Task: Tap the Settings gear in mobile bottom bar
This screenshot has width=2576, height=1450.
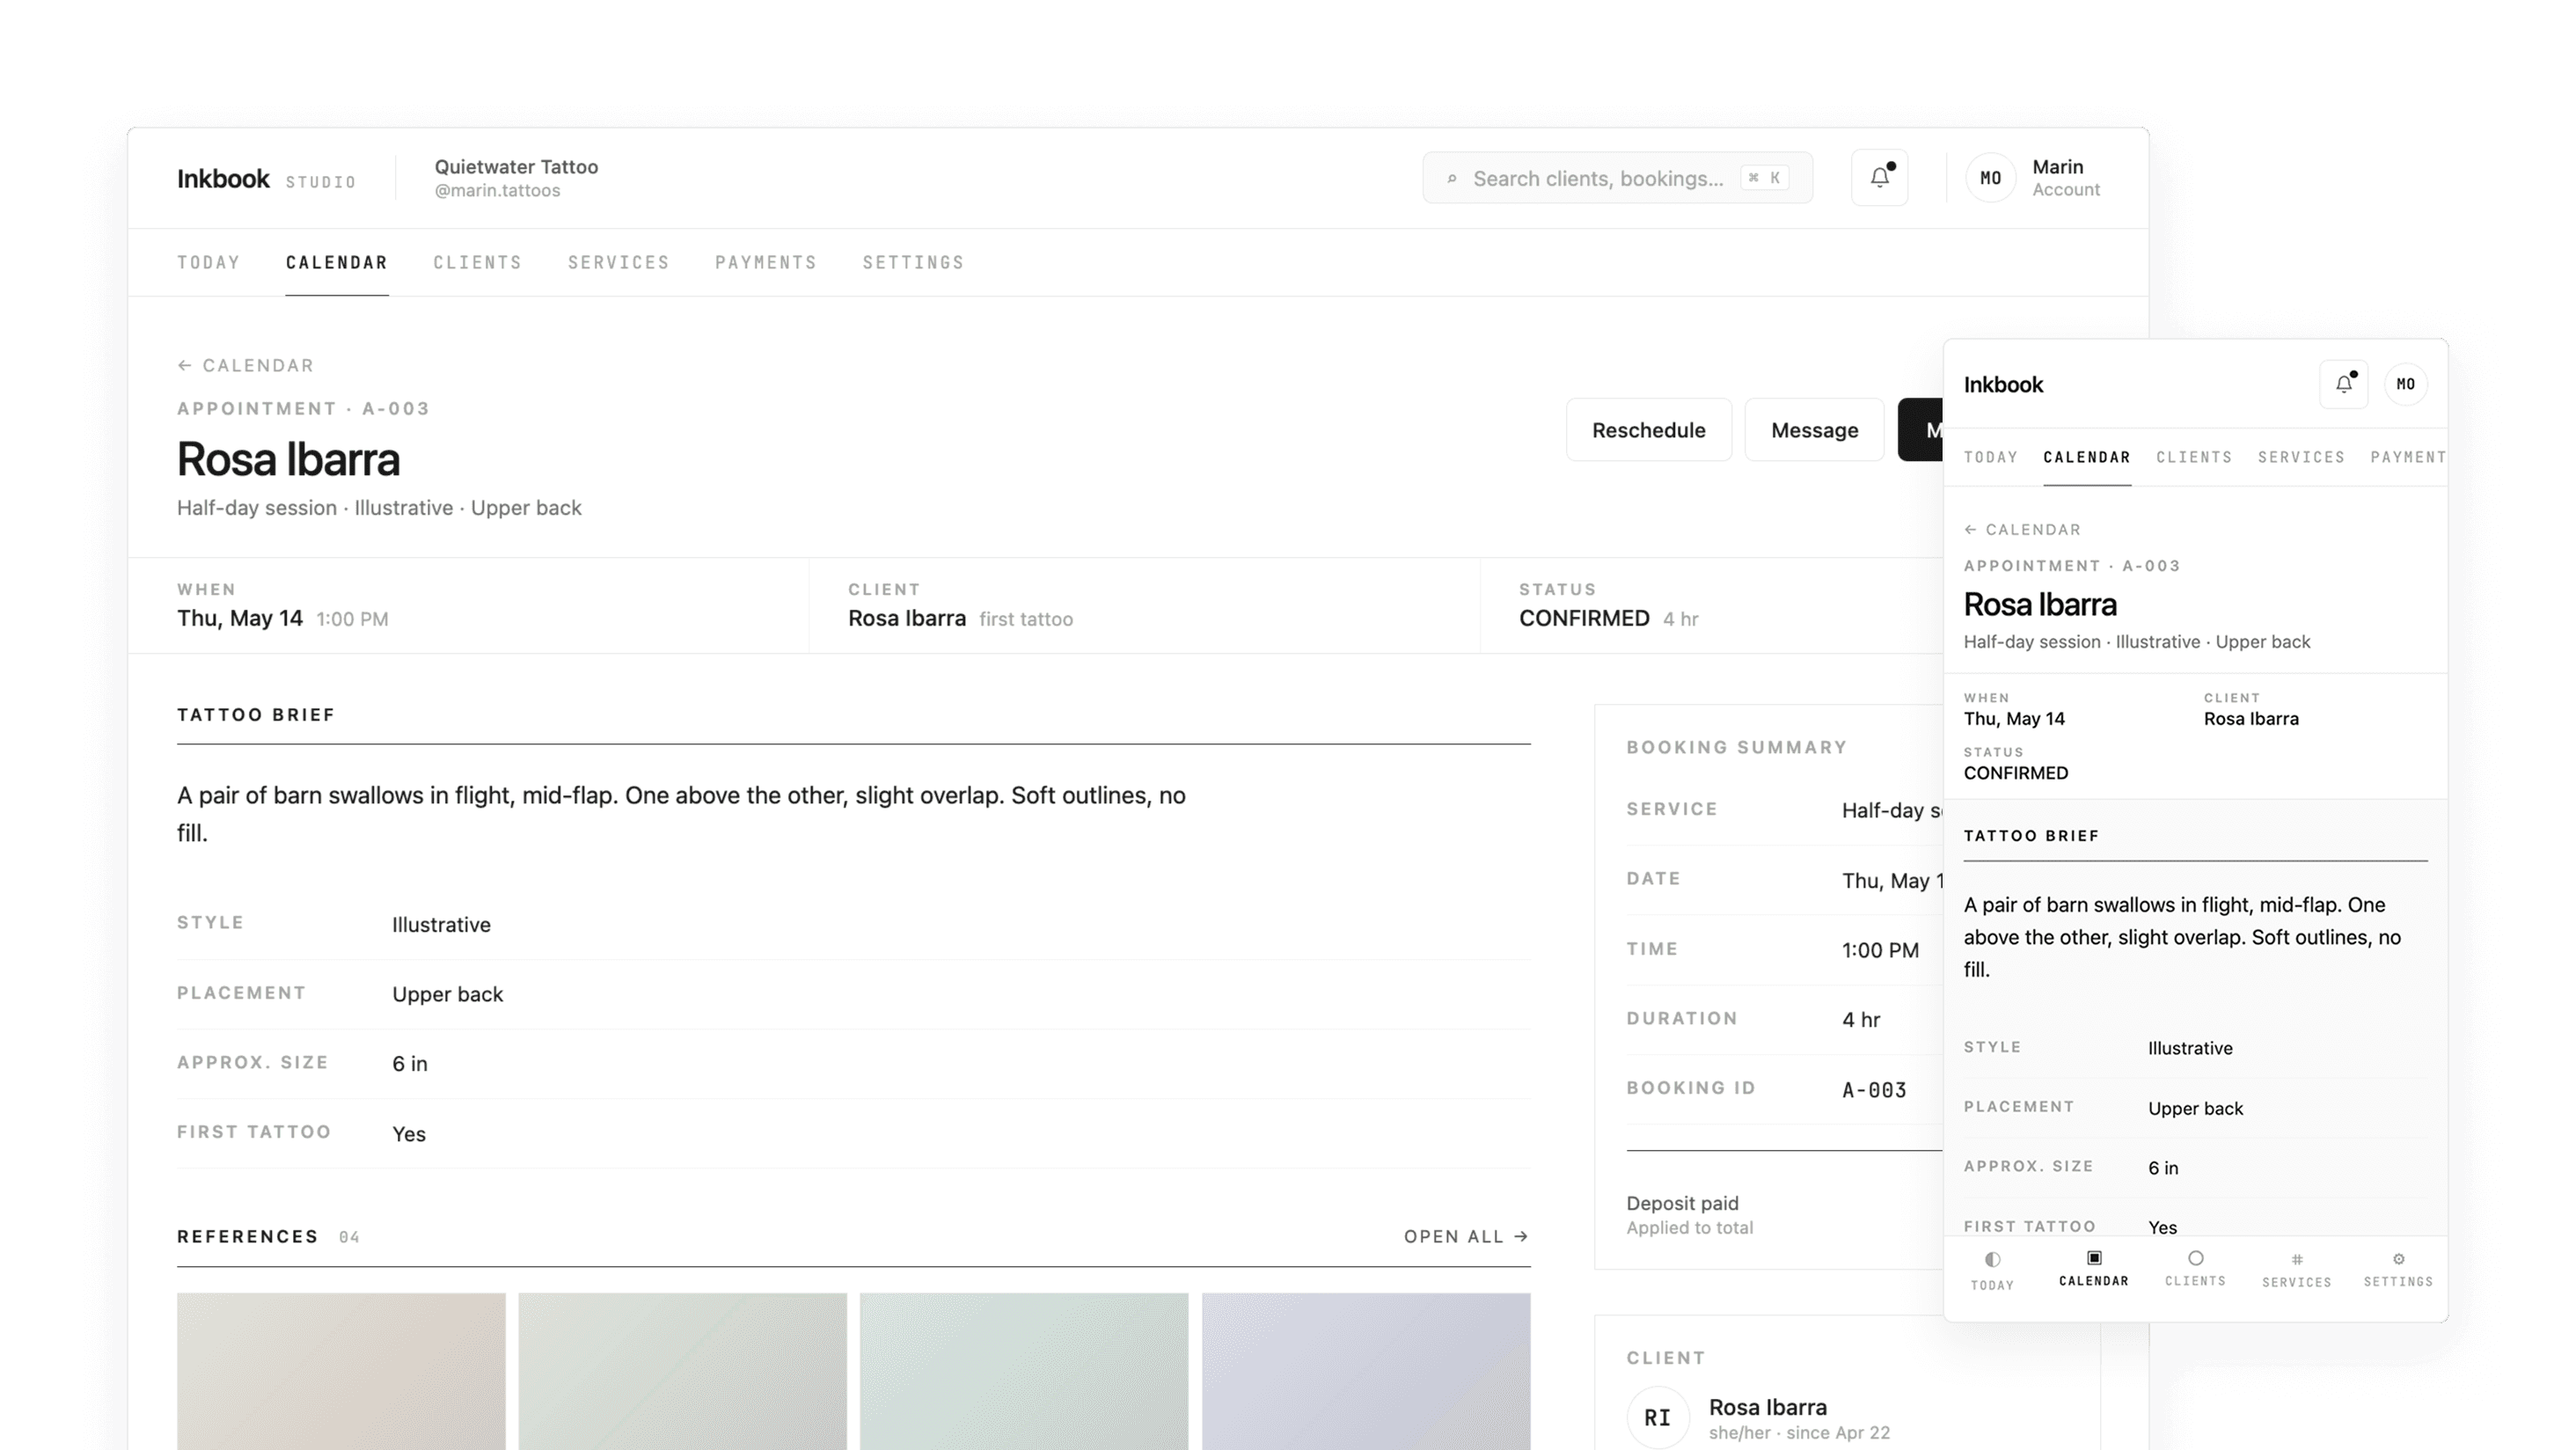Action: [2398, 1259]
